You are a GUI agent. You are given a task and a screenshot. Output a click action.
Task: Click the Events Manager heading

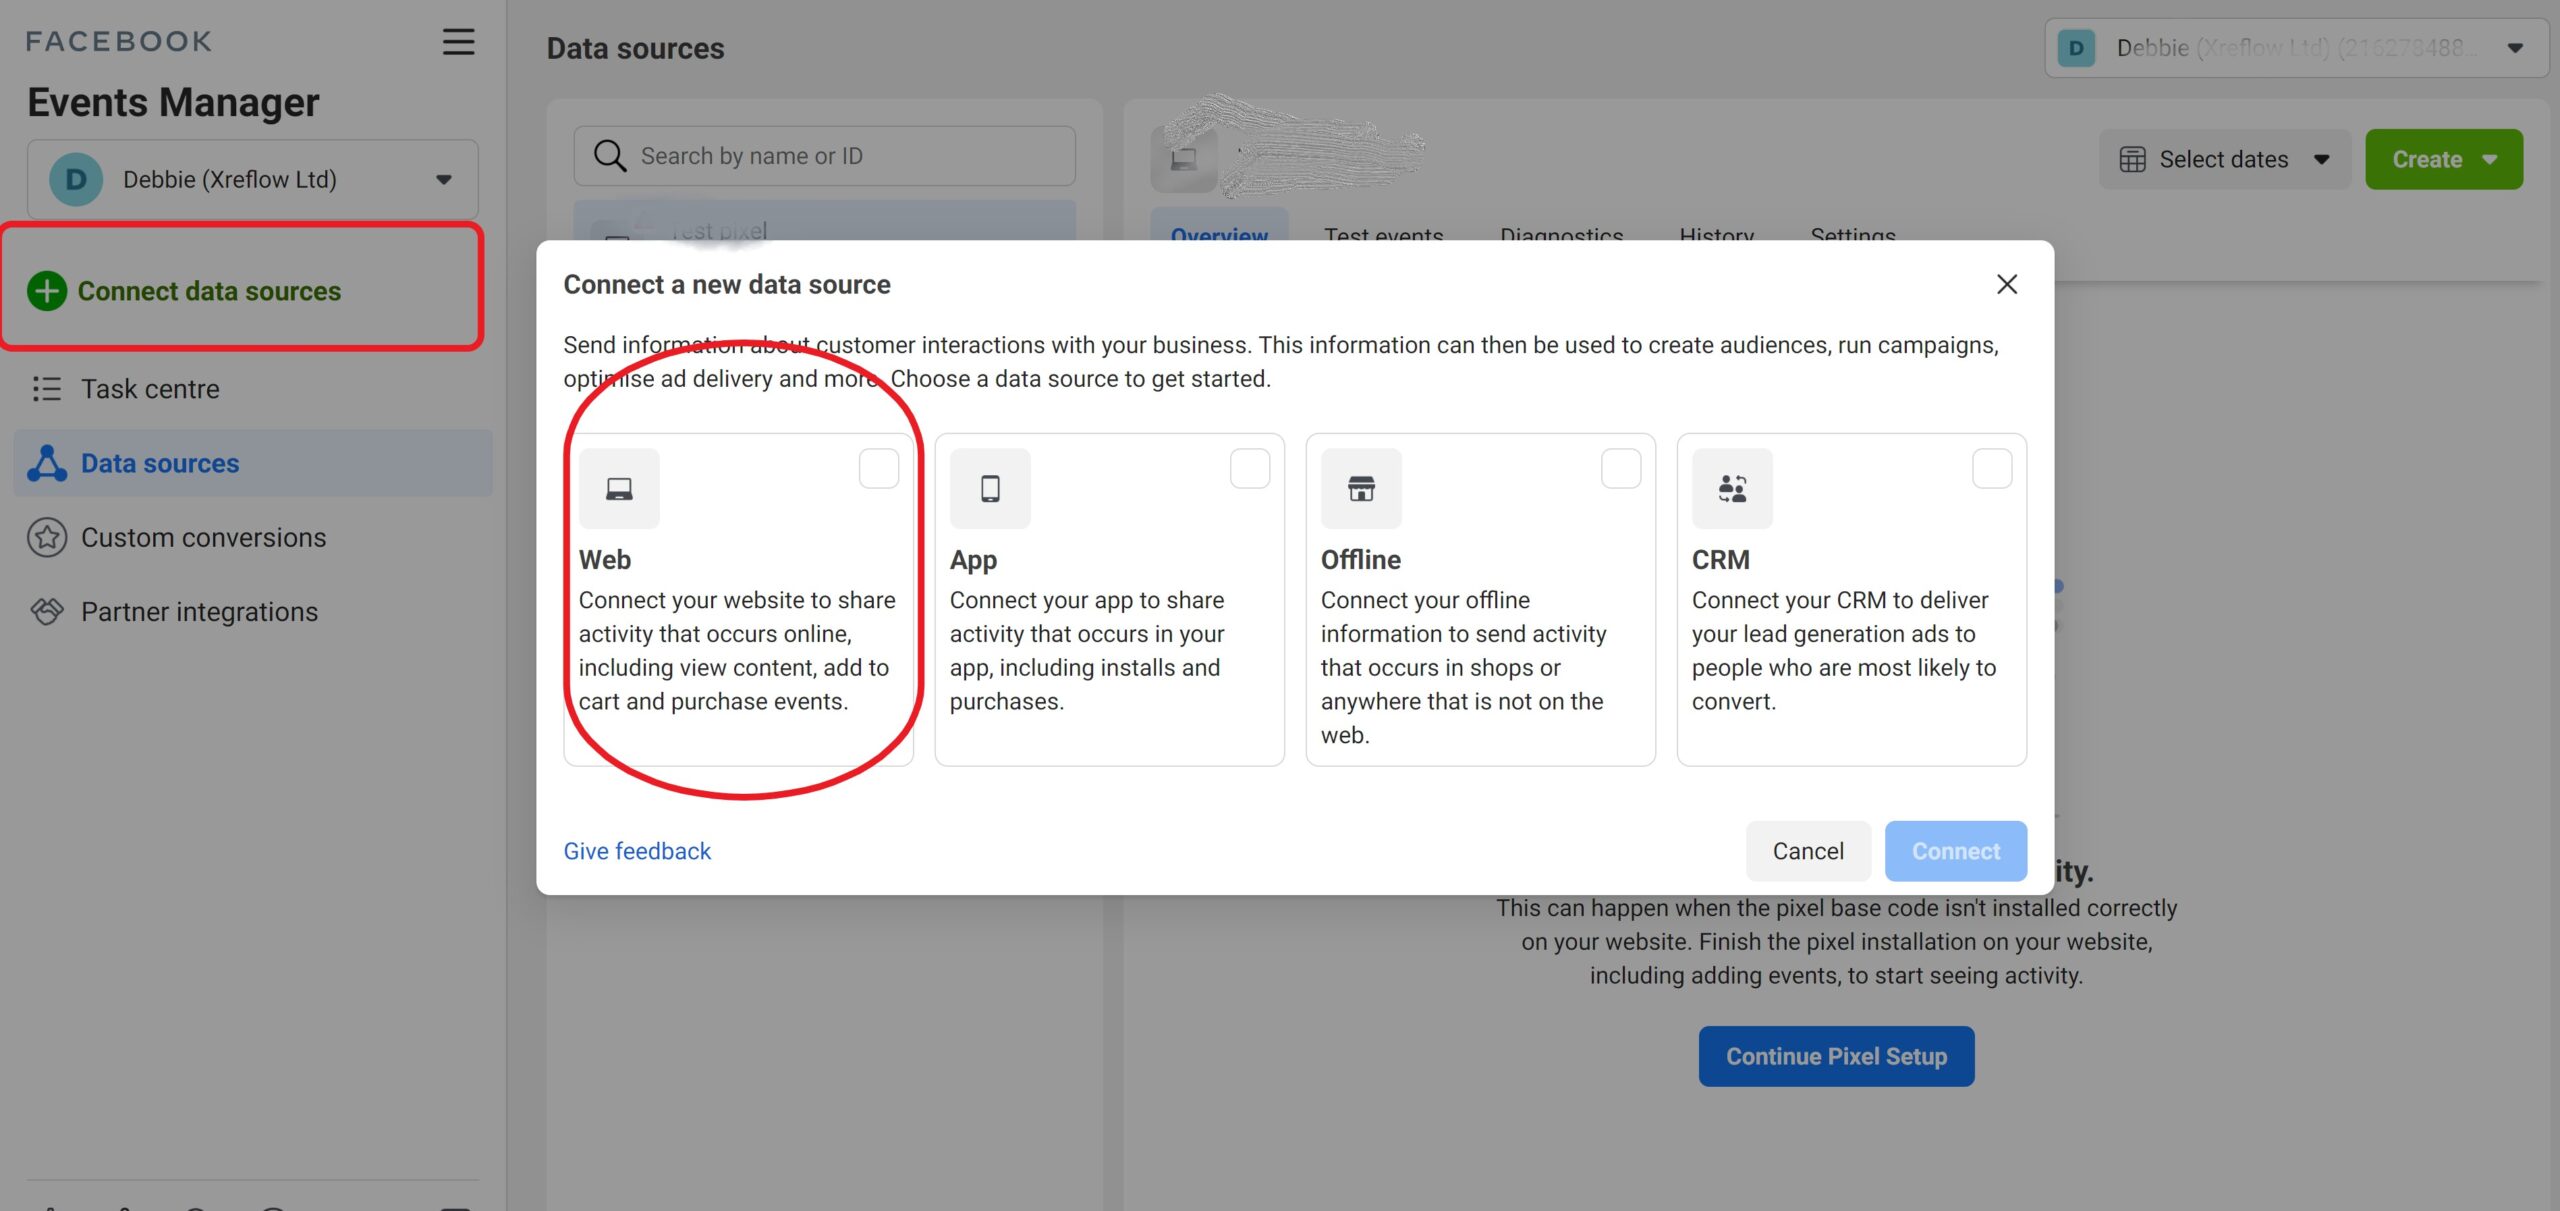173,103
